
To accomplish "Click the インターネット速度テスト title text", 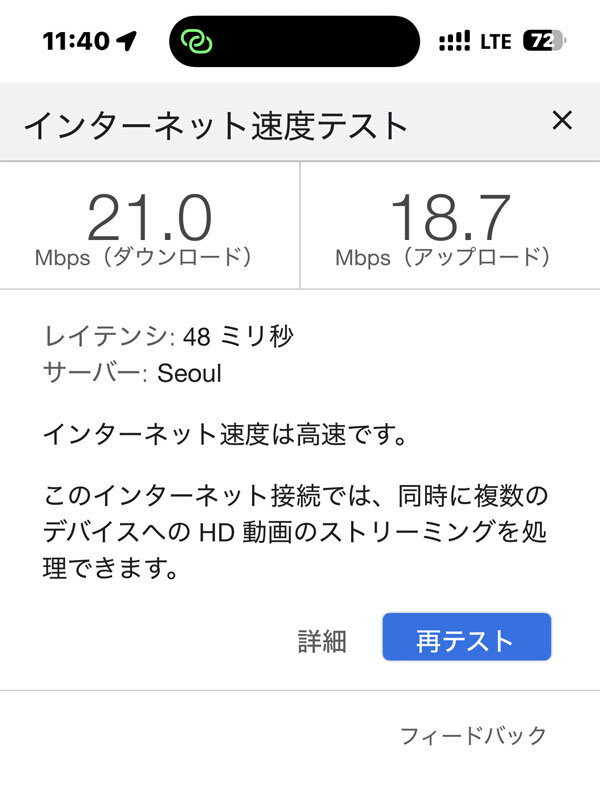I will pyautogui.click(x=216, y=125).
